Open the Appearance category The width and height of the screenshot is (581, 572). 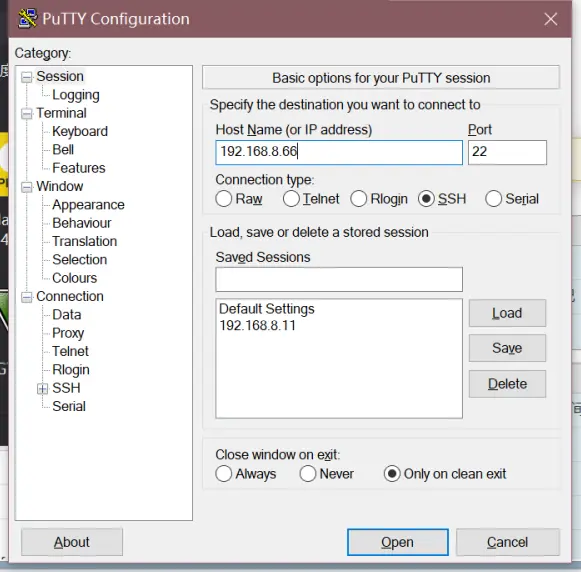coord(89,204)
